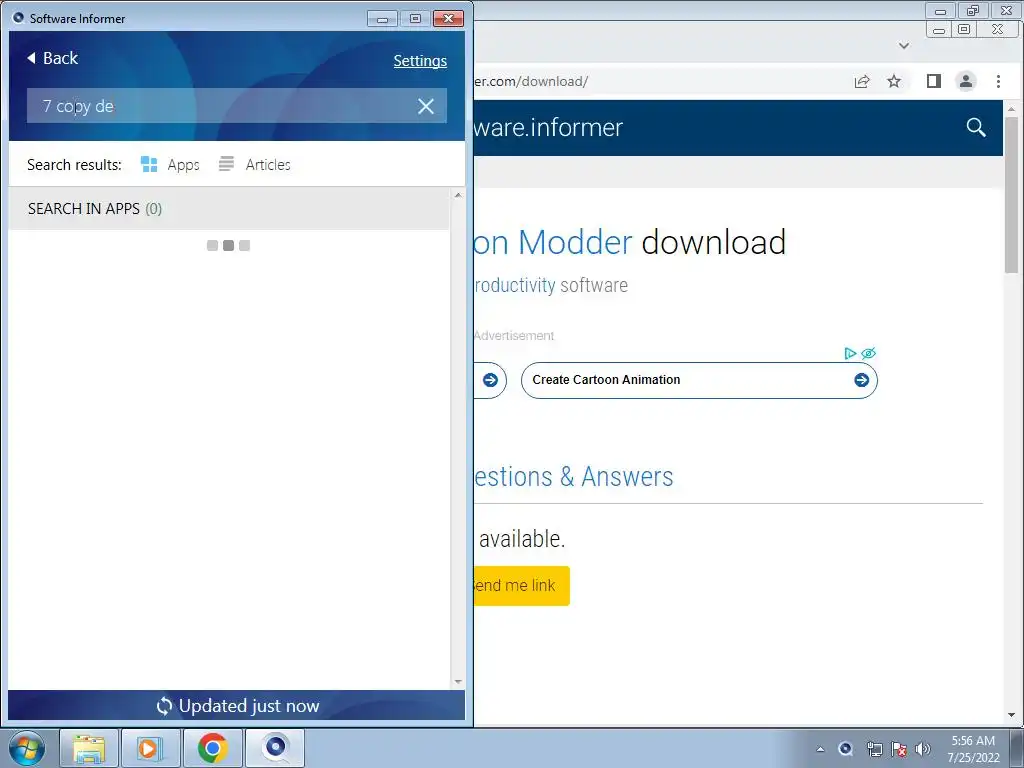The width and height of the screenshot is (1024, 768).
Task: Open the Chrome profile avatar
Action: (966, 81)
